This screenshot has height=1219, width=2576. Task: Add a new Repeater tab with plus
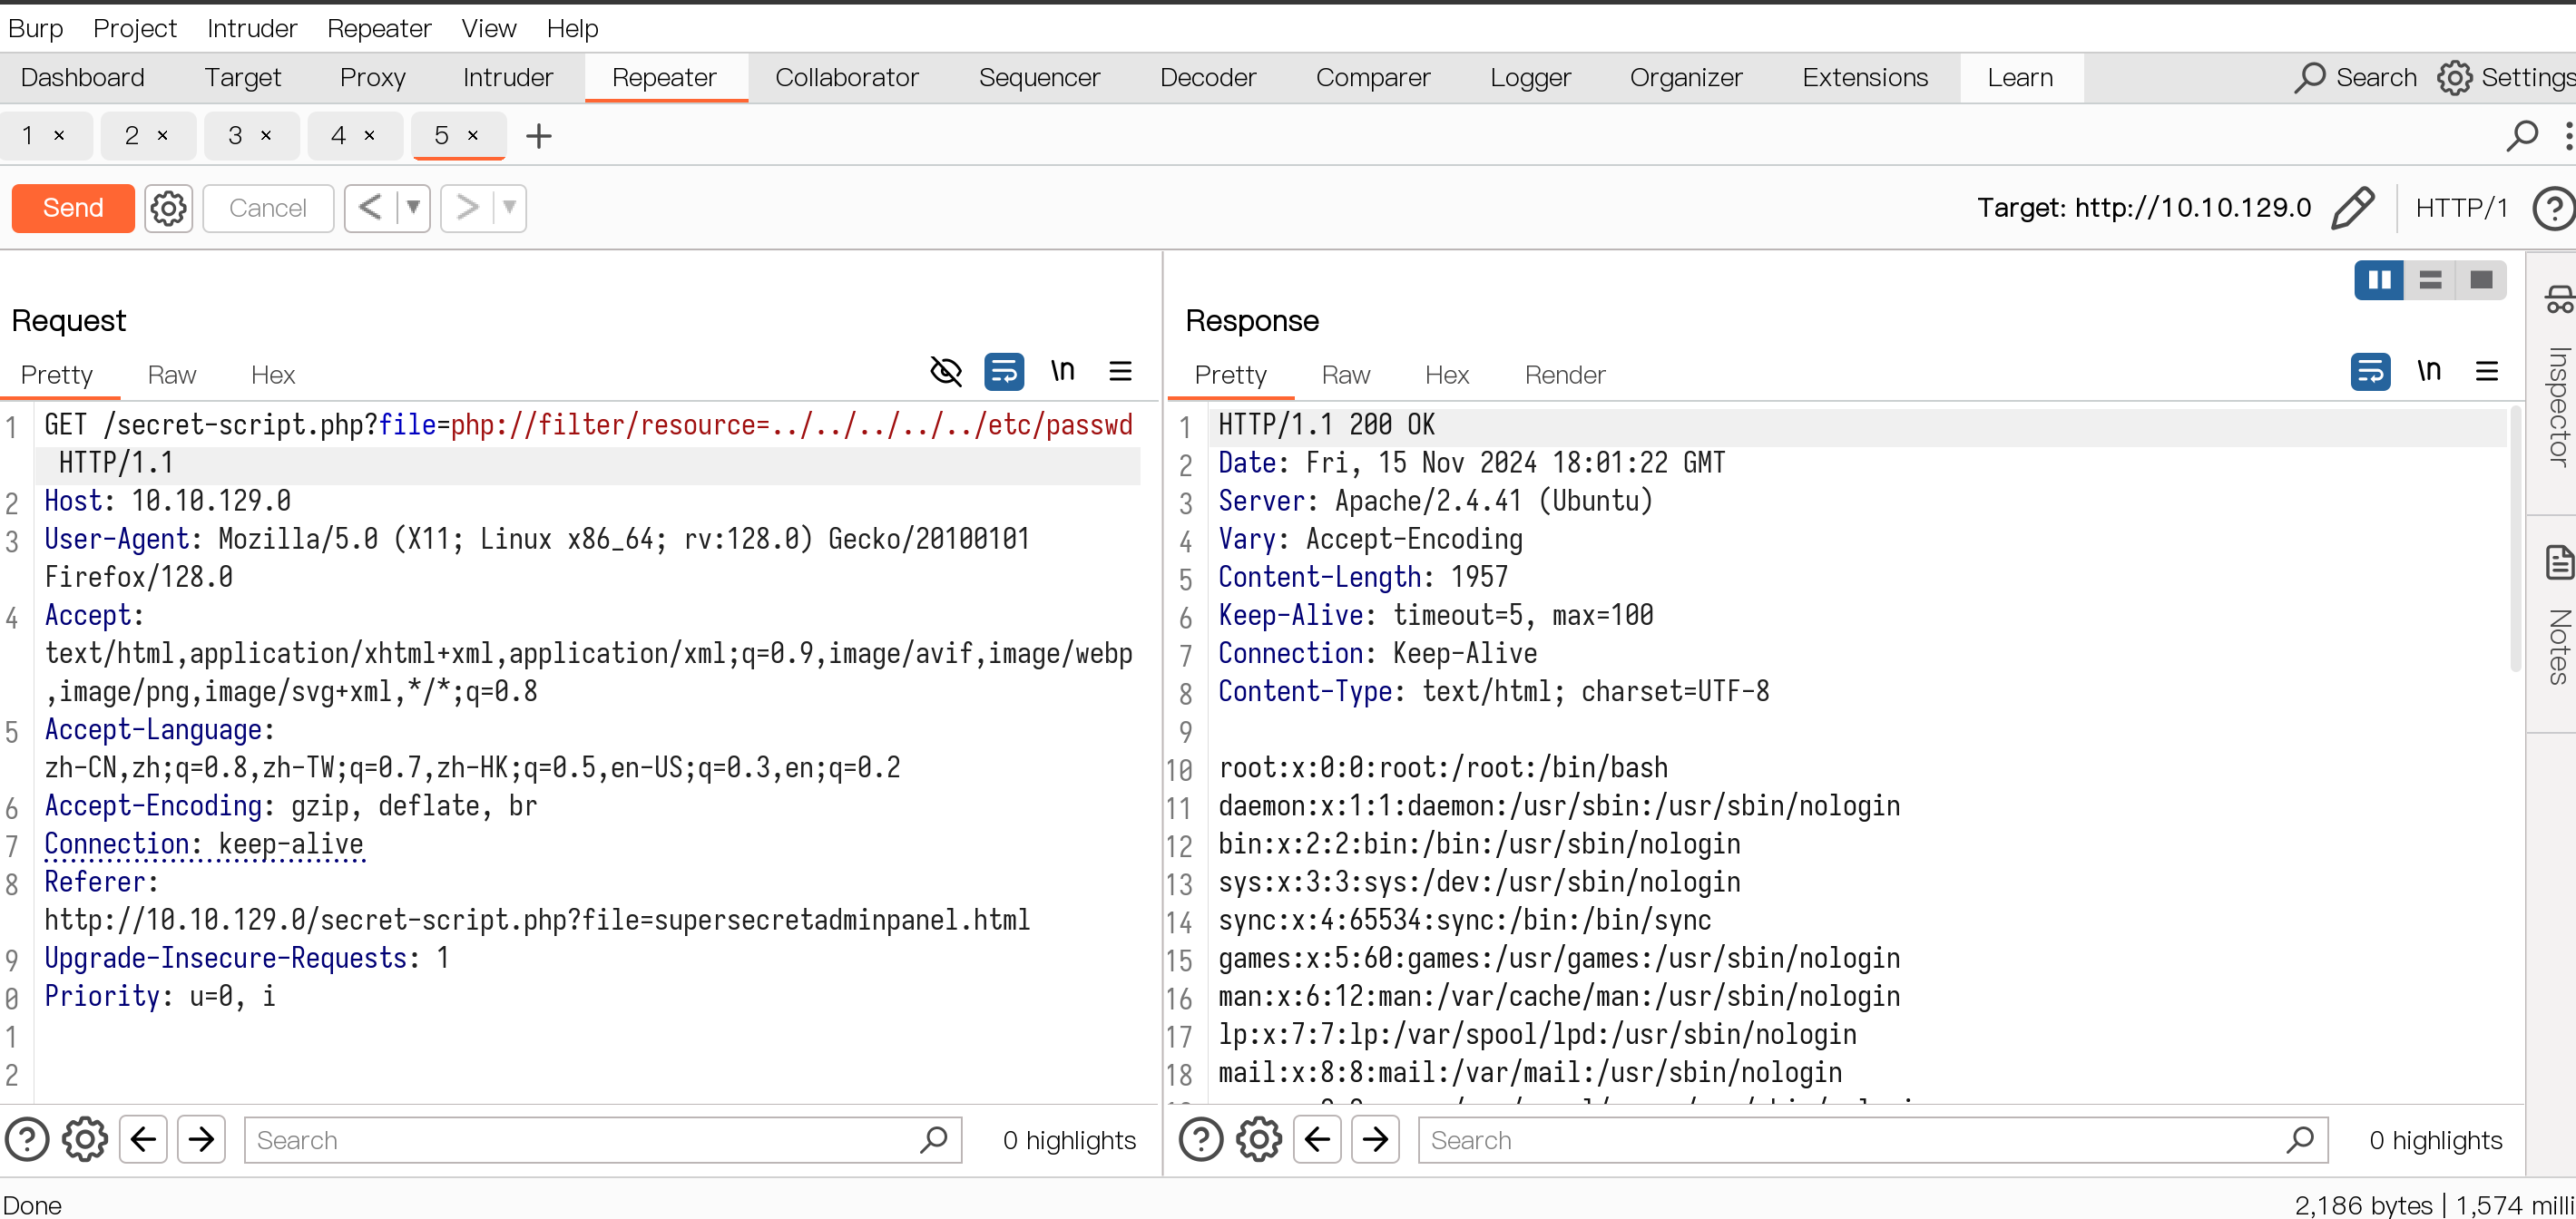pos(539,136)
